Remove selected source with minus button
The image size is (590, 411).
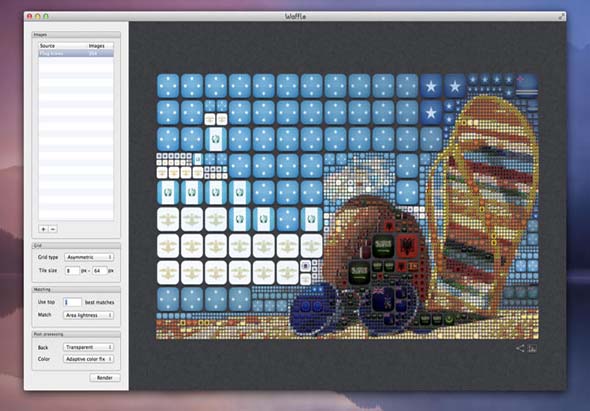(53, 229)
